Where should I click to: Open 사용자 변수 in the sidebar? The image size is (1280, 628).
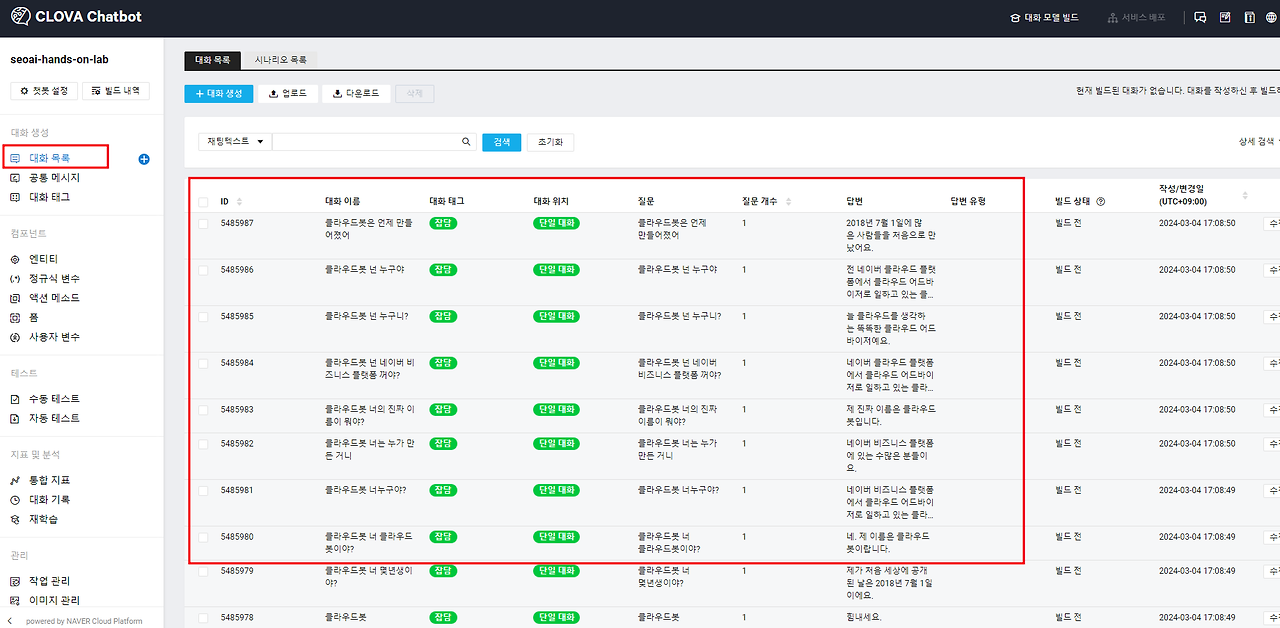(x=54, y=337)
